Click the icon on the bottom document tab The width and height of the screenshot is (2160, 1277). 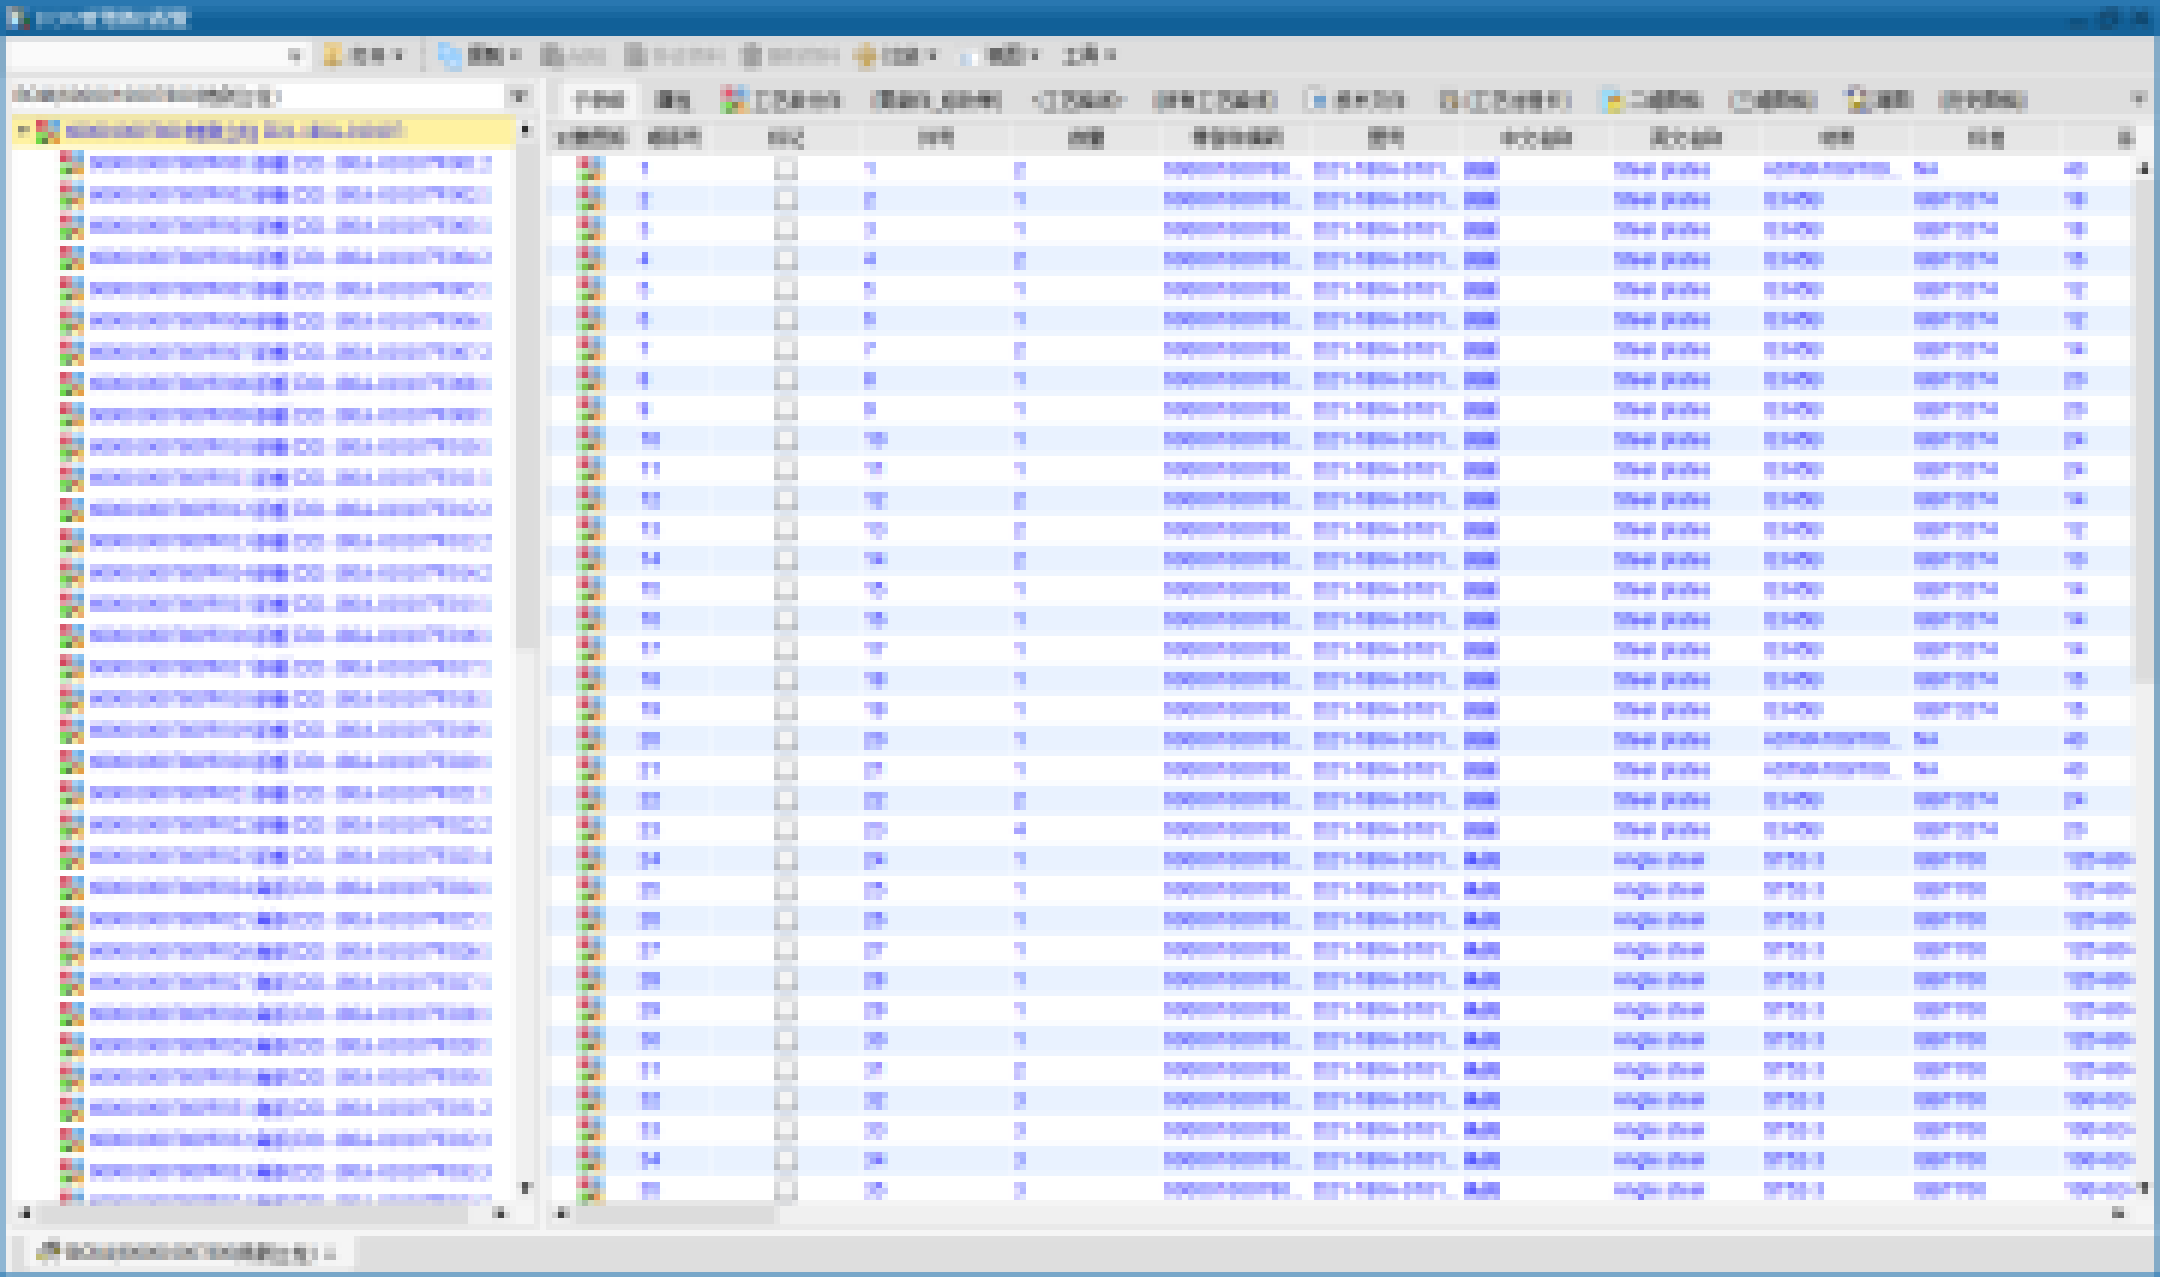(48, 1251)
